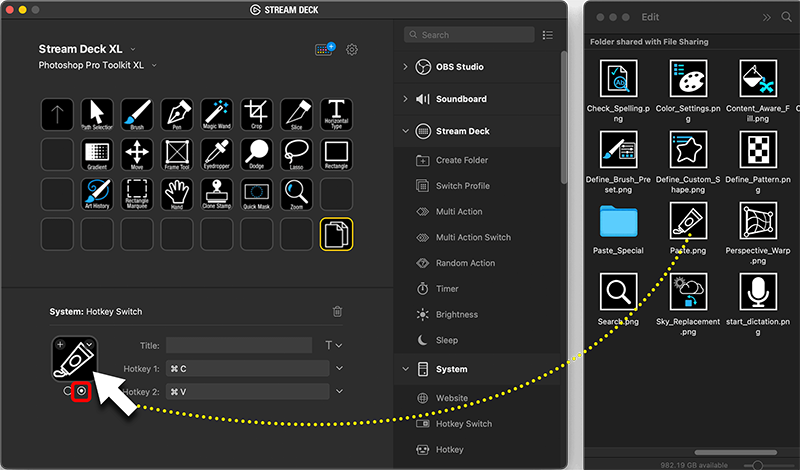Screen dimensions: 800x470
Task: Open the title font style dropdown
Action: coord(334,345)
